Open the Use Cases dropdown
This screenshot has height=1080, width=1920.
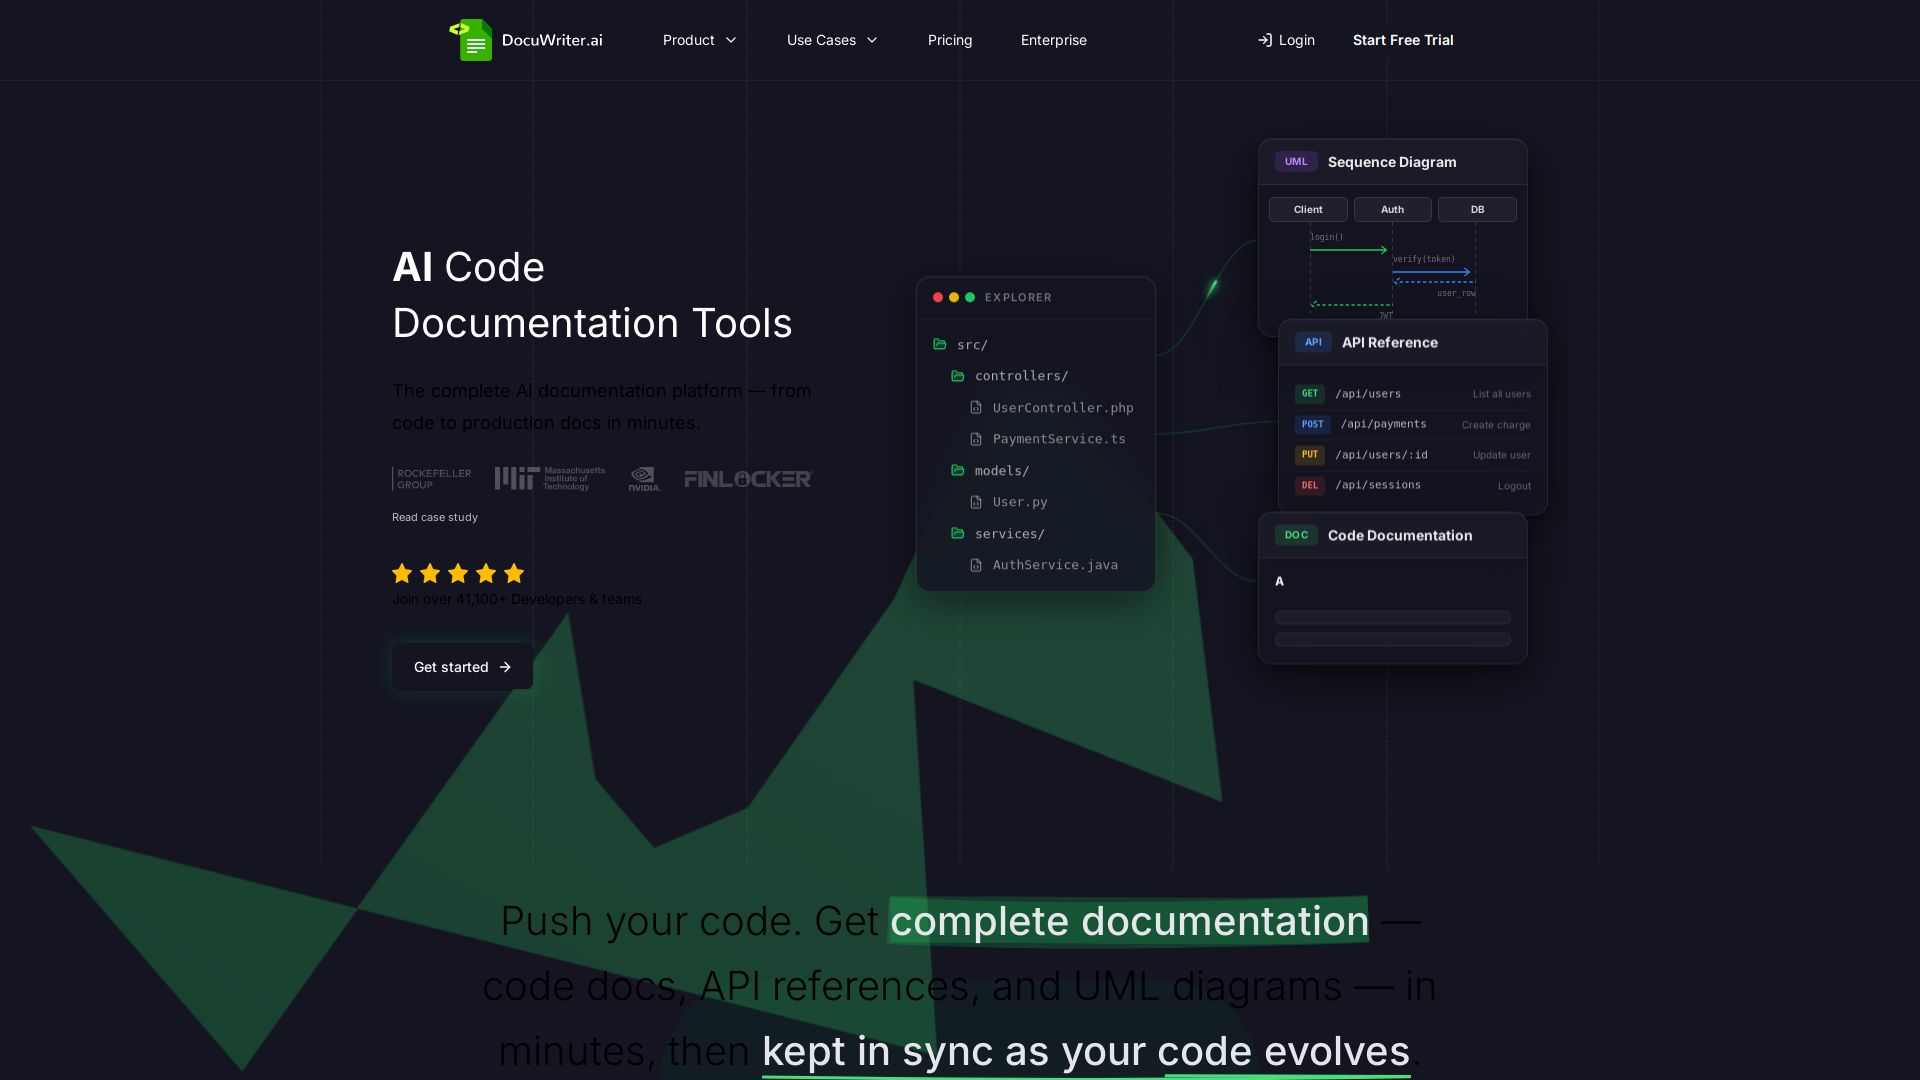click(x=832, y=40)
